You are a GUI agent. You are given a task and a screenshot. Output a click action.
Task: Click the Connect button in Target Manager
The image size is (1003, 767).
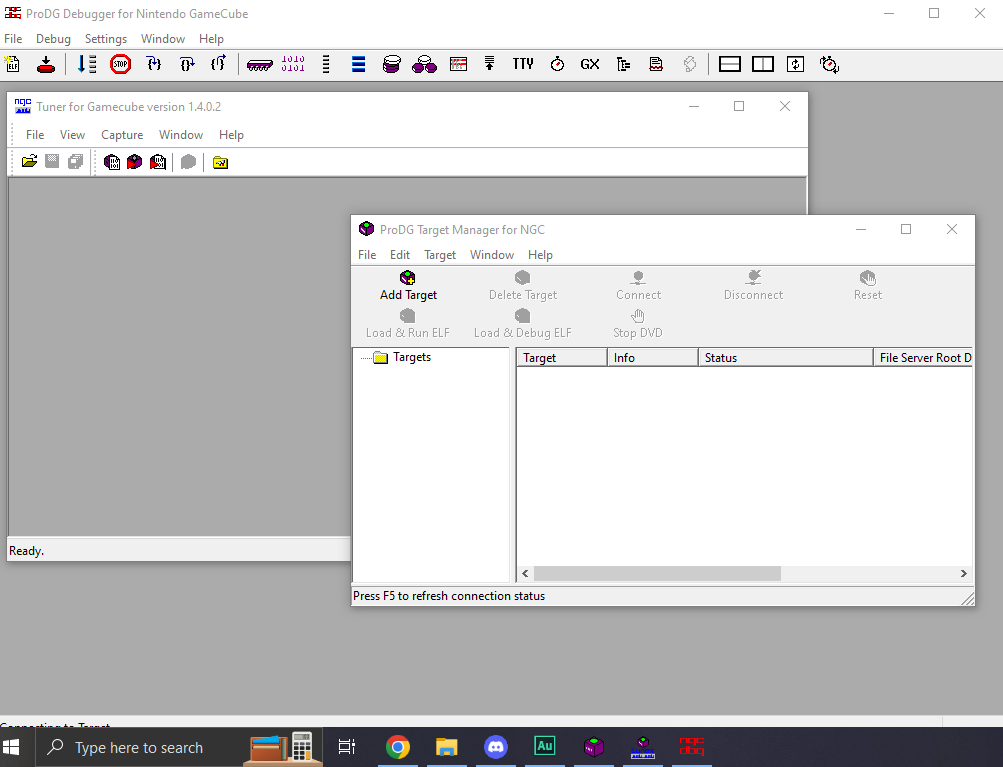click(x=638, y=286)
